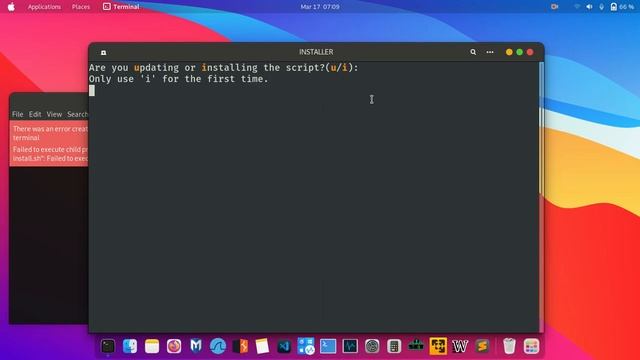Viewport: 640px width, 360px height.
Task: Launch the calculator from dock
Action: (x=394, y=346)
